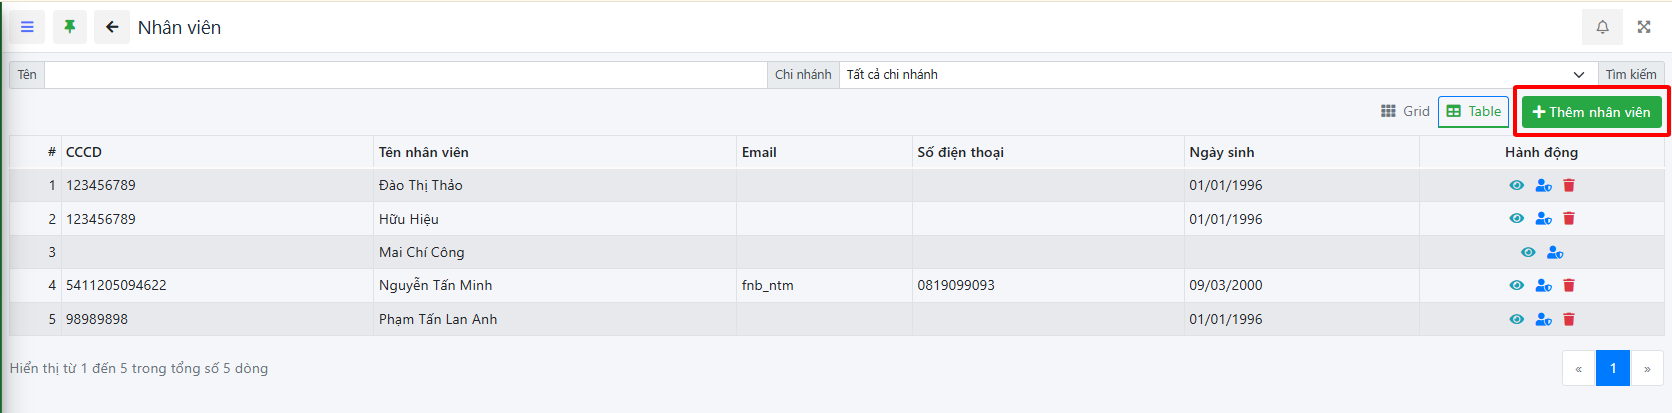Open user settings for Nguyễn Tấn Minh
This screenshot has height=413, width=1672.
[1543, 286]
